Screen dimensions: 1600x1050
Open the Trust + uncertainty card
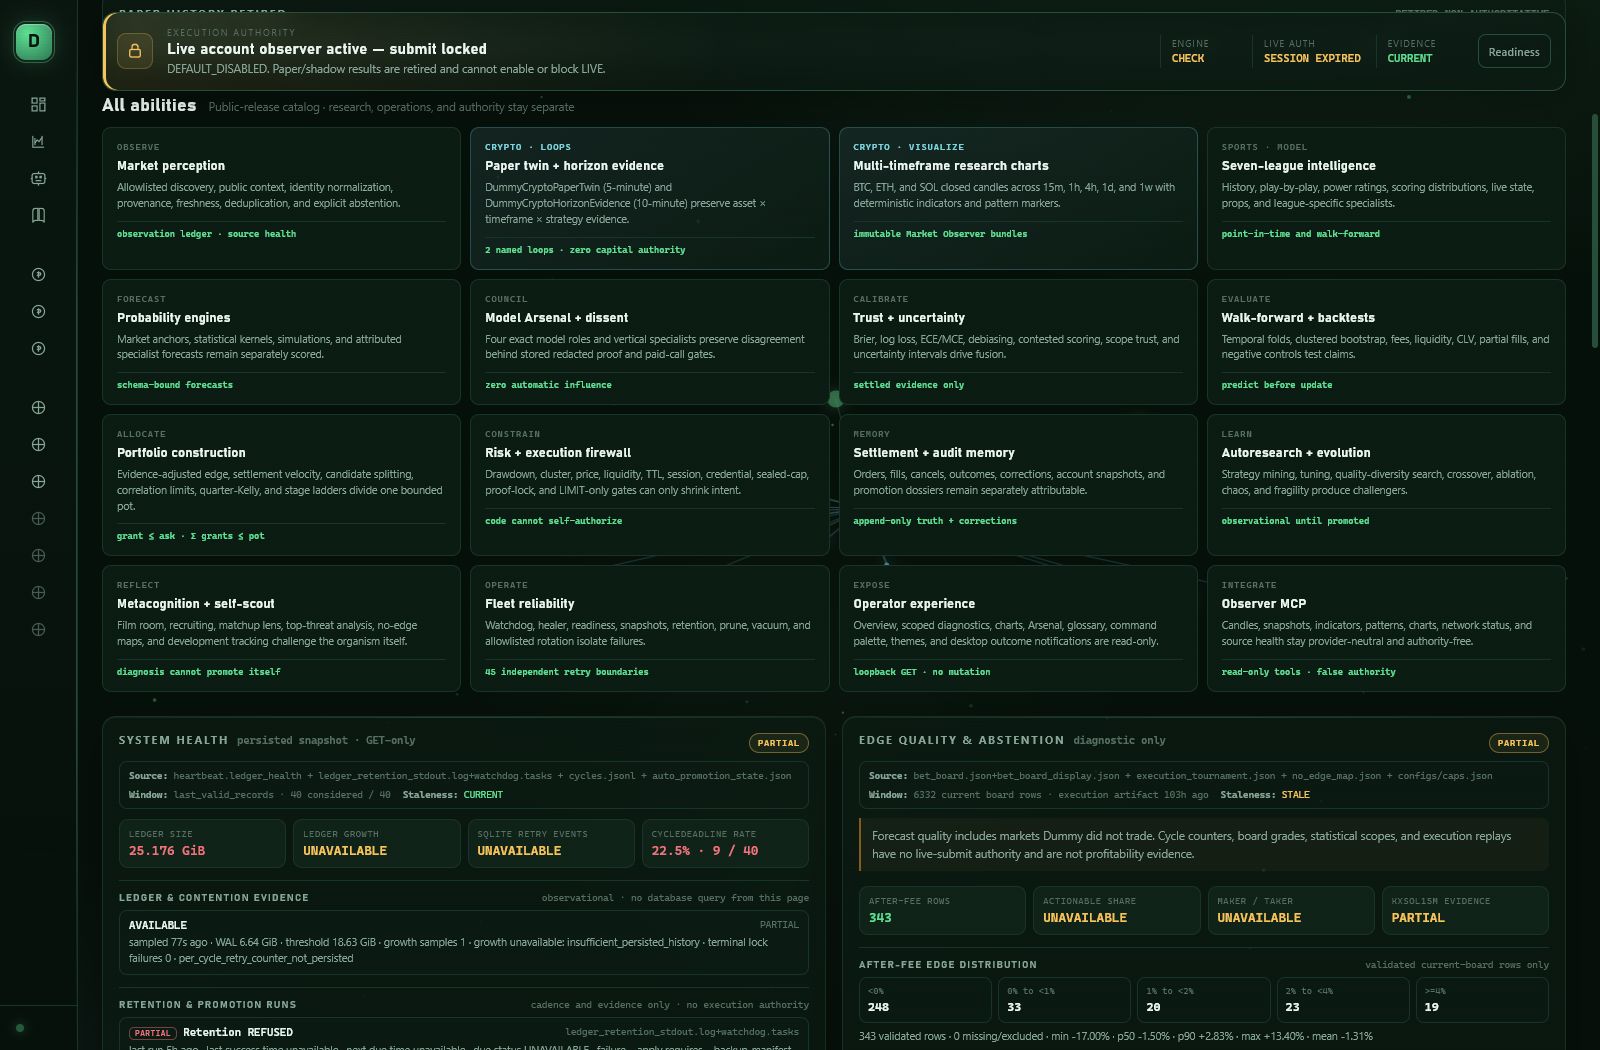(x=1018, y=342)
